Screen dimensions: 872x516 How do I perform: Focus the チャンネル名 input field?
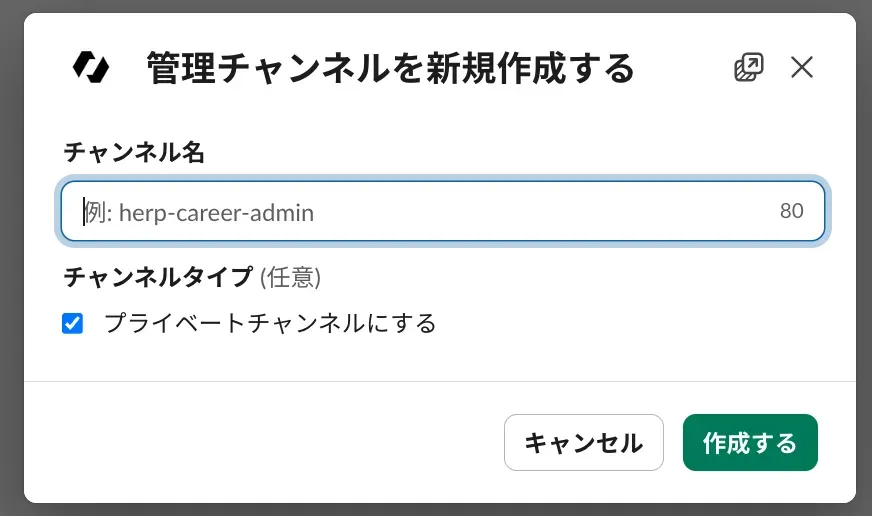tap(442, 211)
